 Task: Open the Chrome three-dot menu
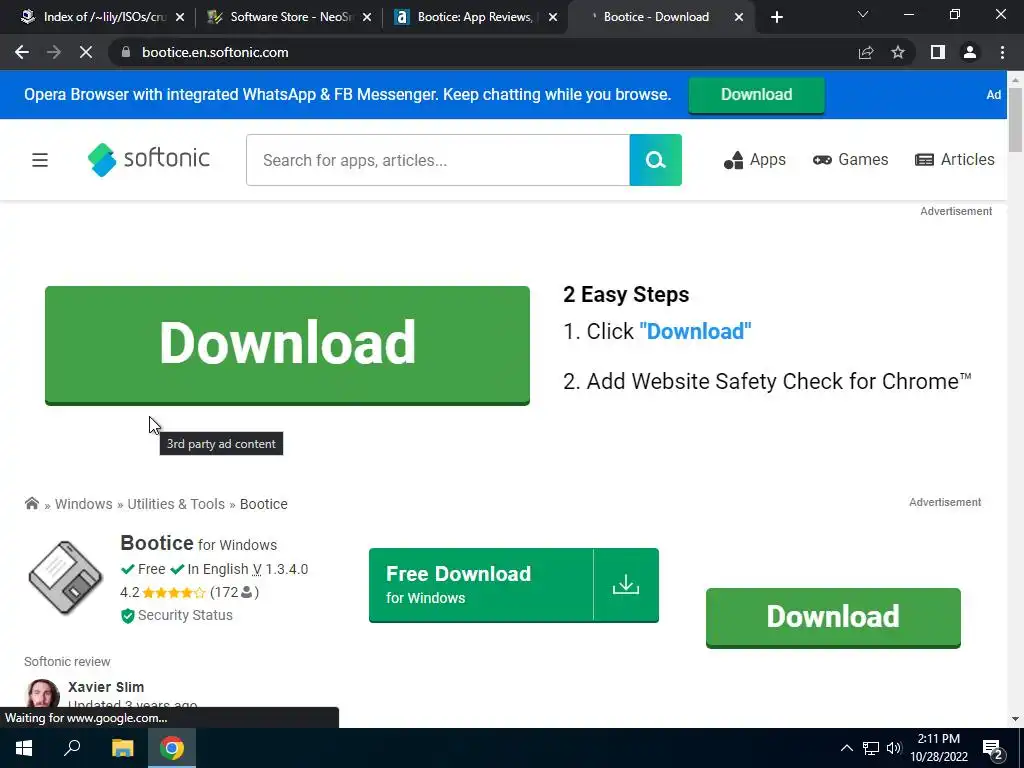(1002, 52)
